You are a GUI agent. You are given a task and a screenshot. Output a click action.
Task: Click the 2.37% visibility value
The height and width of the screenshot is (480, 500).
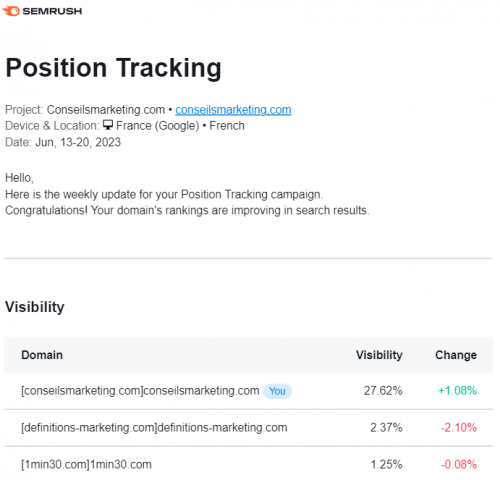coord(386,428)
